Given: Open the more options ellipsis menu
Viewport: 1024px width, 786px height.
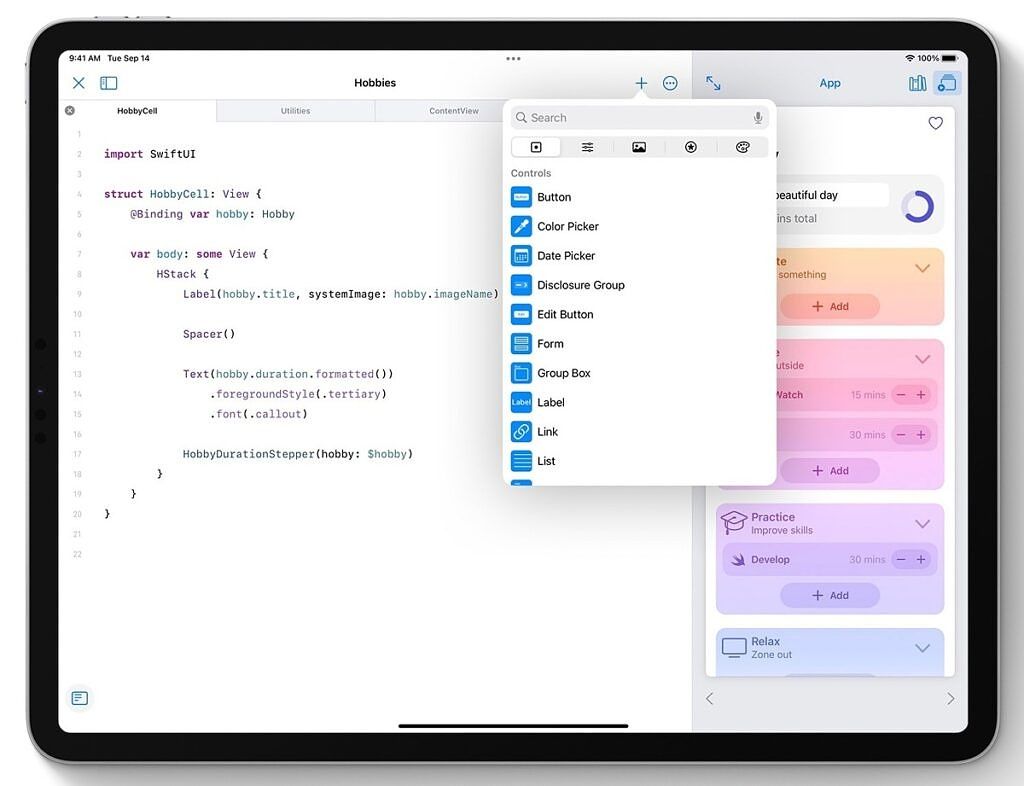Looking at the screenshot, I should click(x=670, y=83).
